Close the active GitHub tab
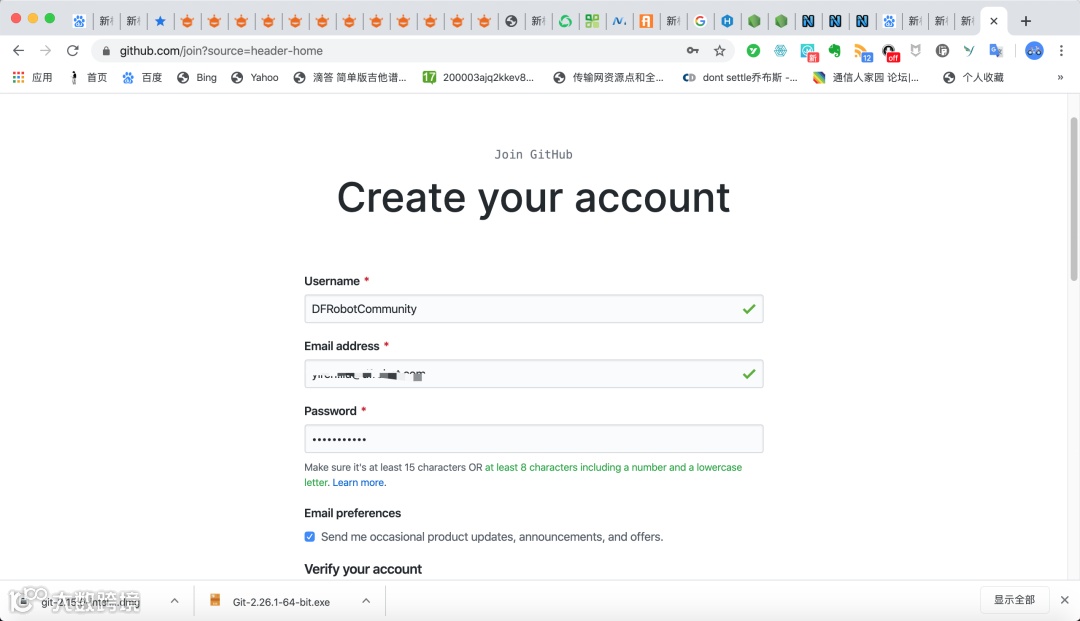This screenshot has height=621, width=1080. (x=993, y=21)
